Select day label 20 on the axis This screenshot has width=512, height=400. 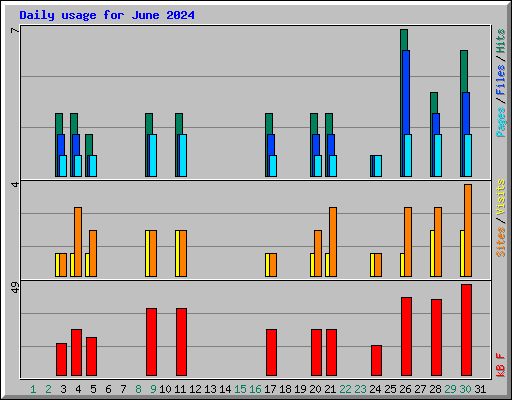coord(315,389)
